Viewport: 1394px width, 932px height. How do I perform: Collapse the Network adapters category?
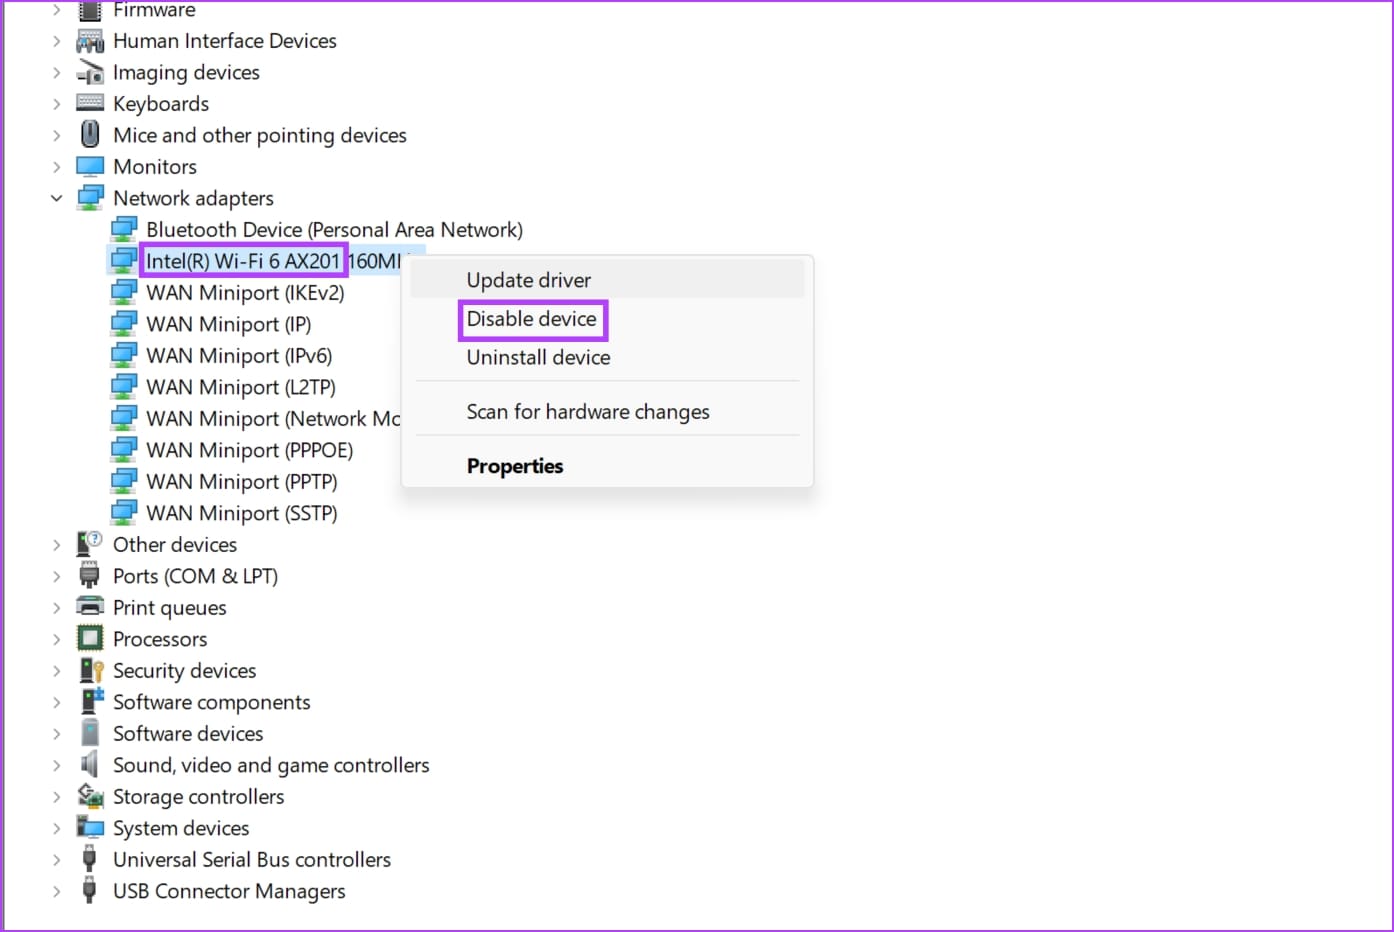tap(57, 198)
